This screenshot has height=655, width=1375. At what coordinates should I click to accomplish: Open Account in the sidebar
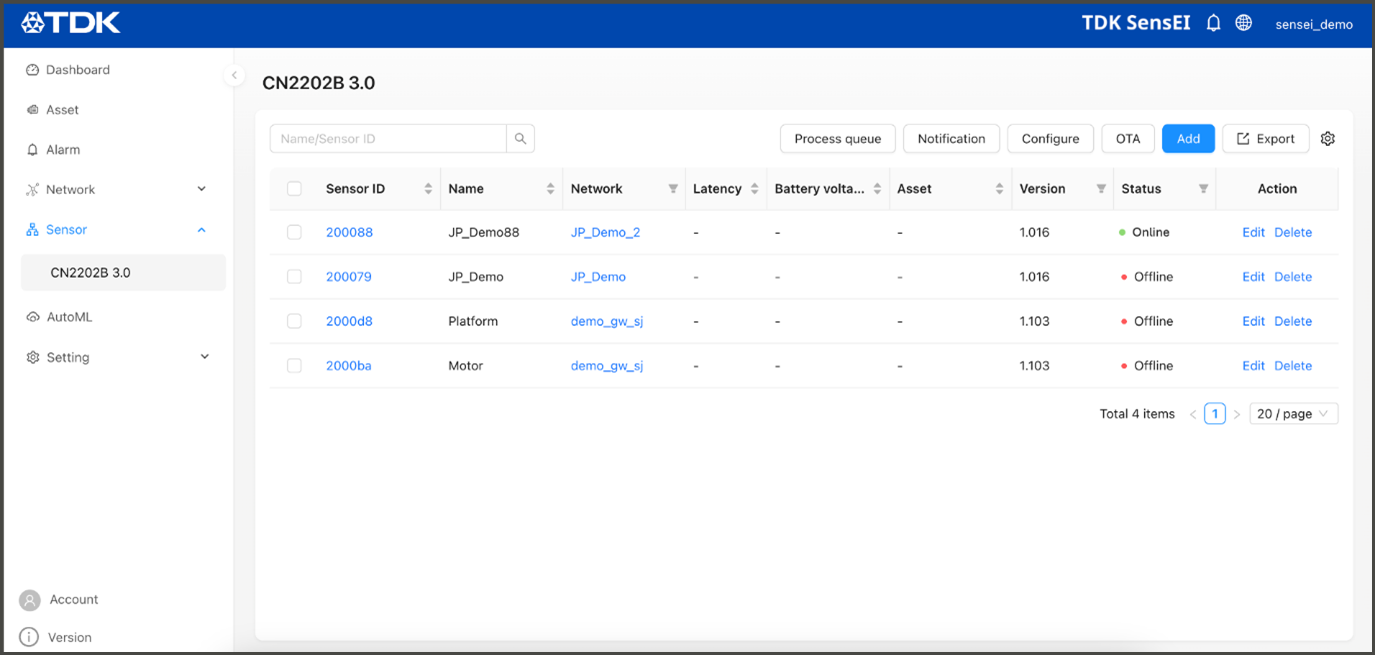(x=74, y=600)
